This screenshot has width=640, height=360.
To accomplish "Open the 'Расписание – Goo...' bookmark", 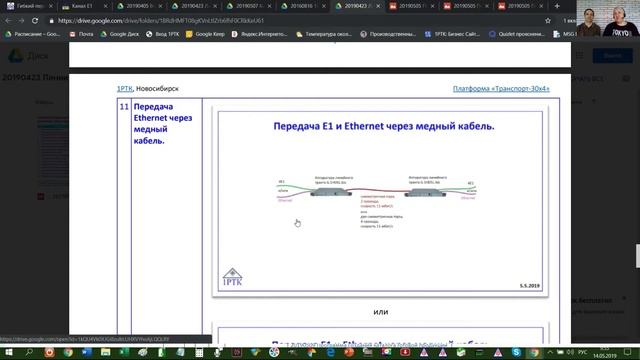I will (32, 34).
